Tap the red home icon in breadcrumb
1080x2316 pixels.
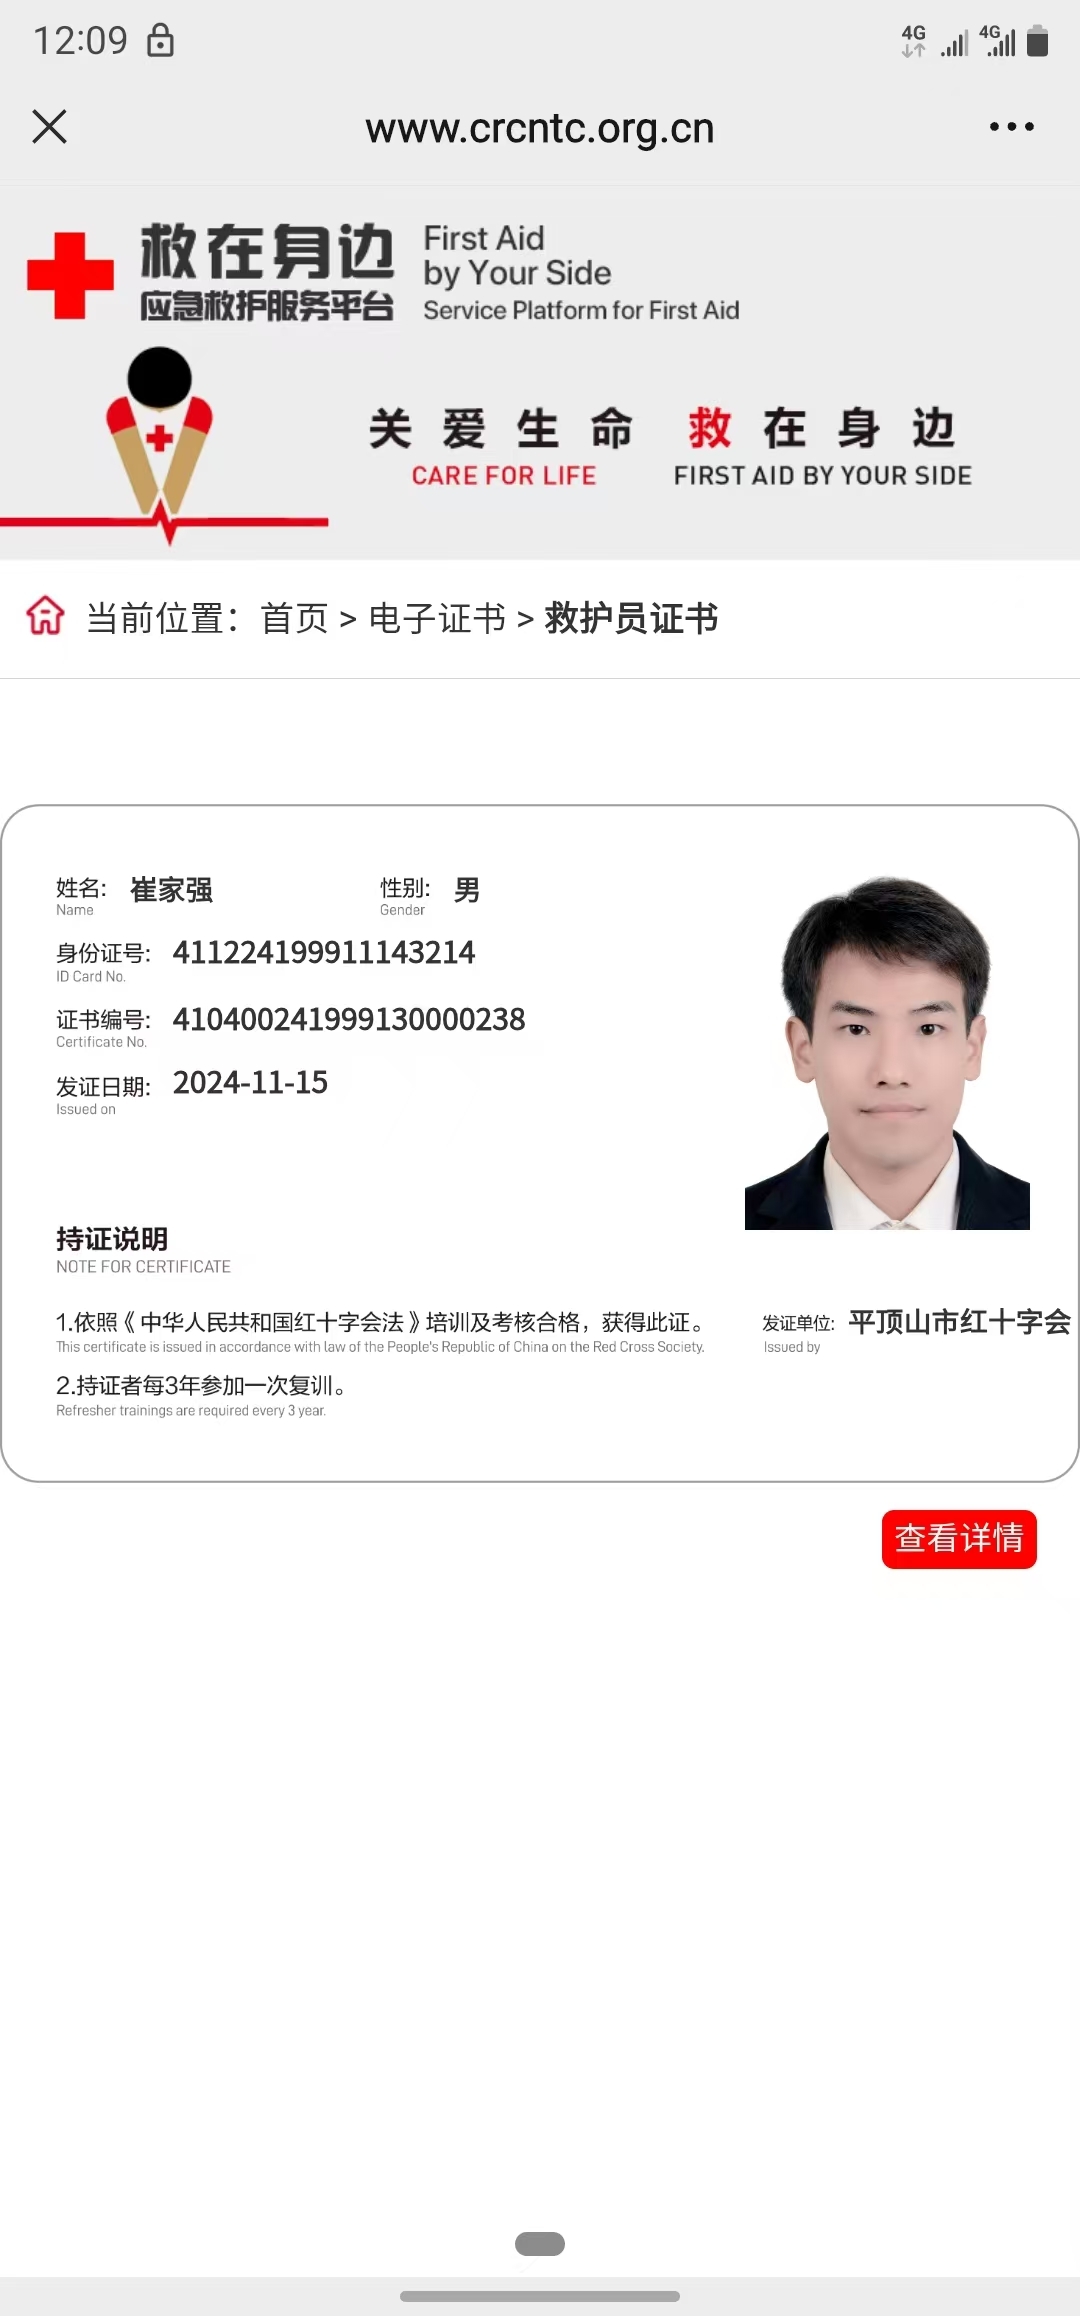45,616
